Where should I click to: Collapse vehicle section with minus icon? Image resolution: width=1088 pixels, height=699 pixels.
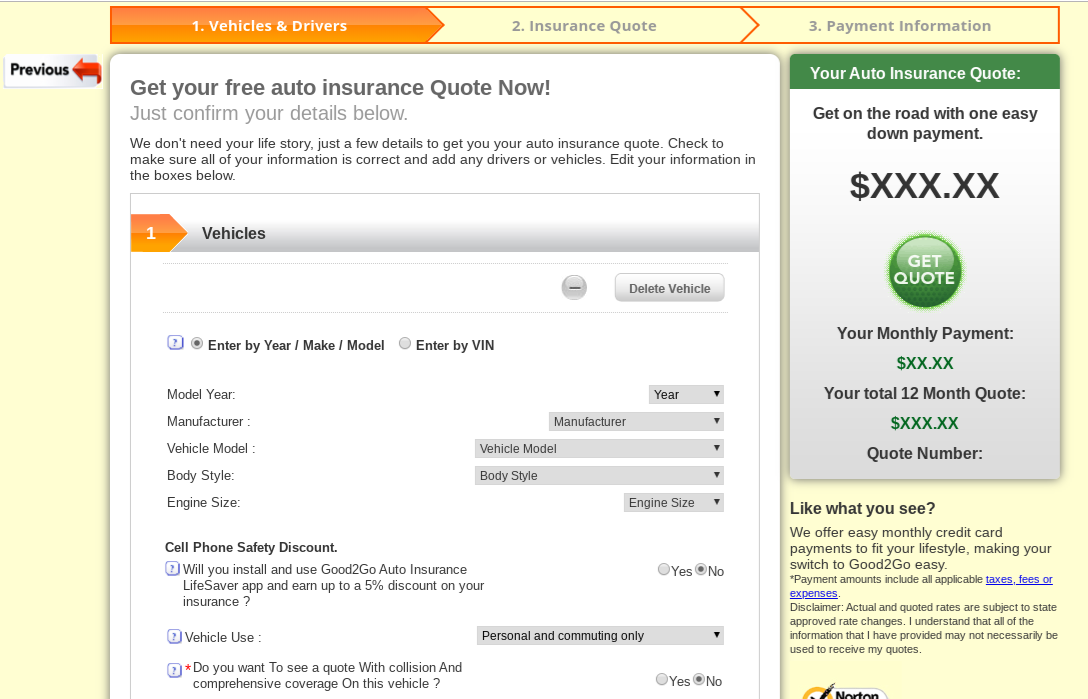coord(574,288)
